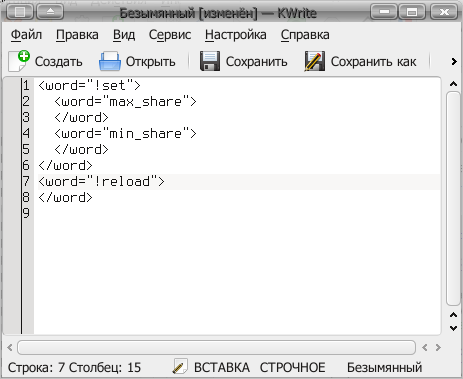
Task: Click the shade window arrow in title bar
Action: coord(50,12)
